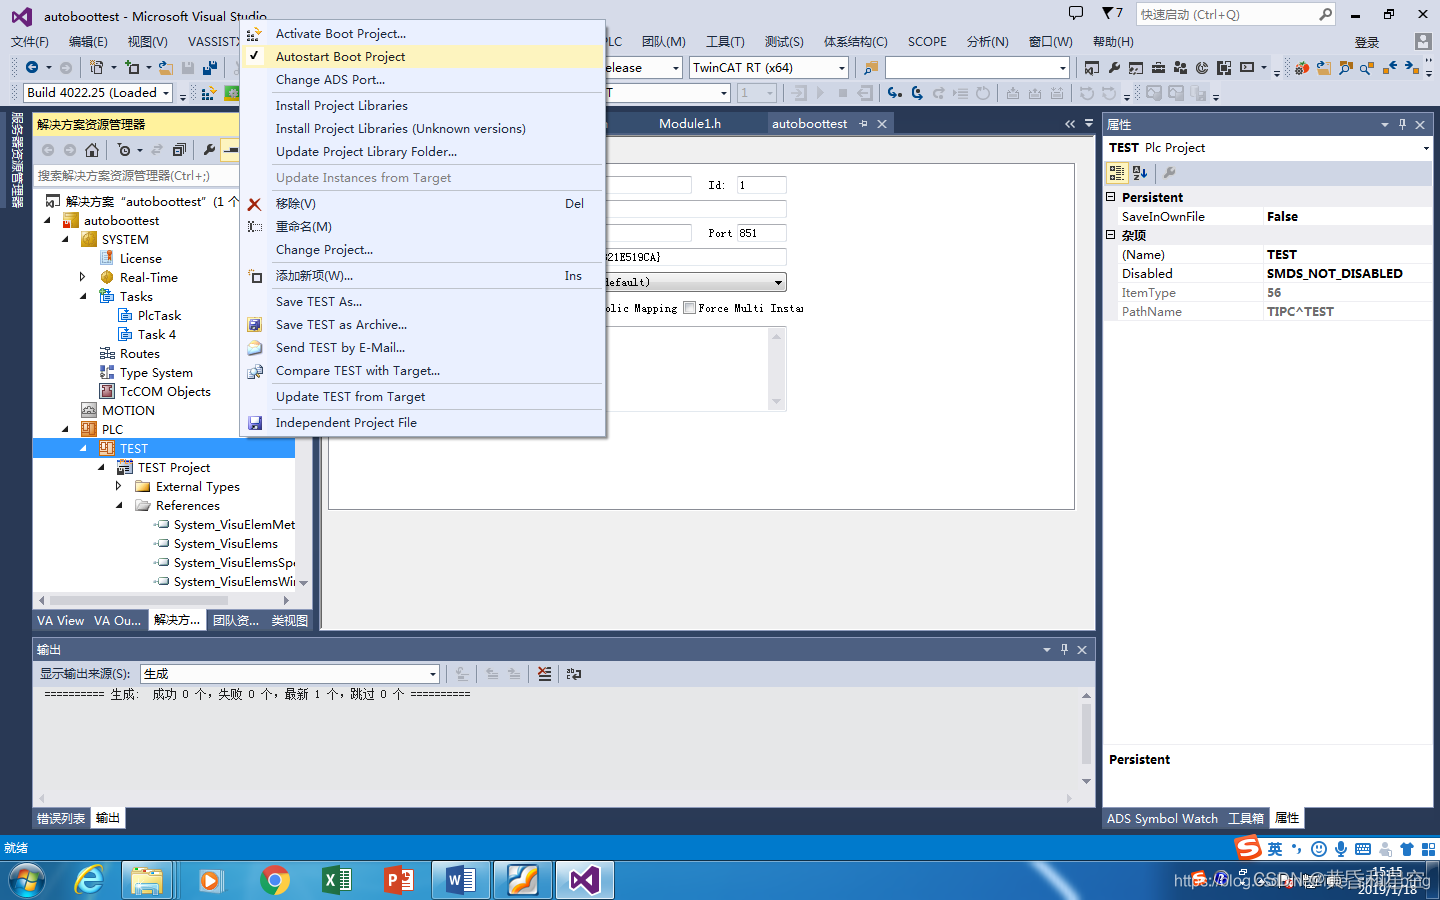Collapse the PLC tree node
1440x900 pixels.
click(x=66, y=429)
